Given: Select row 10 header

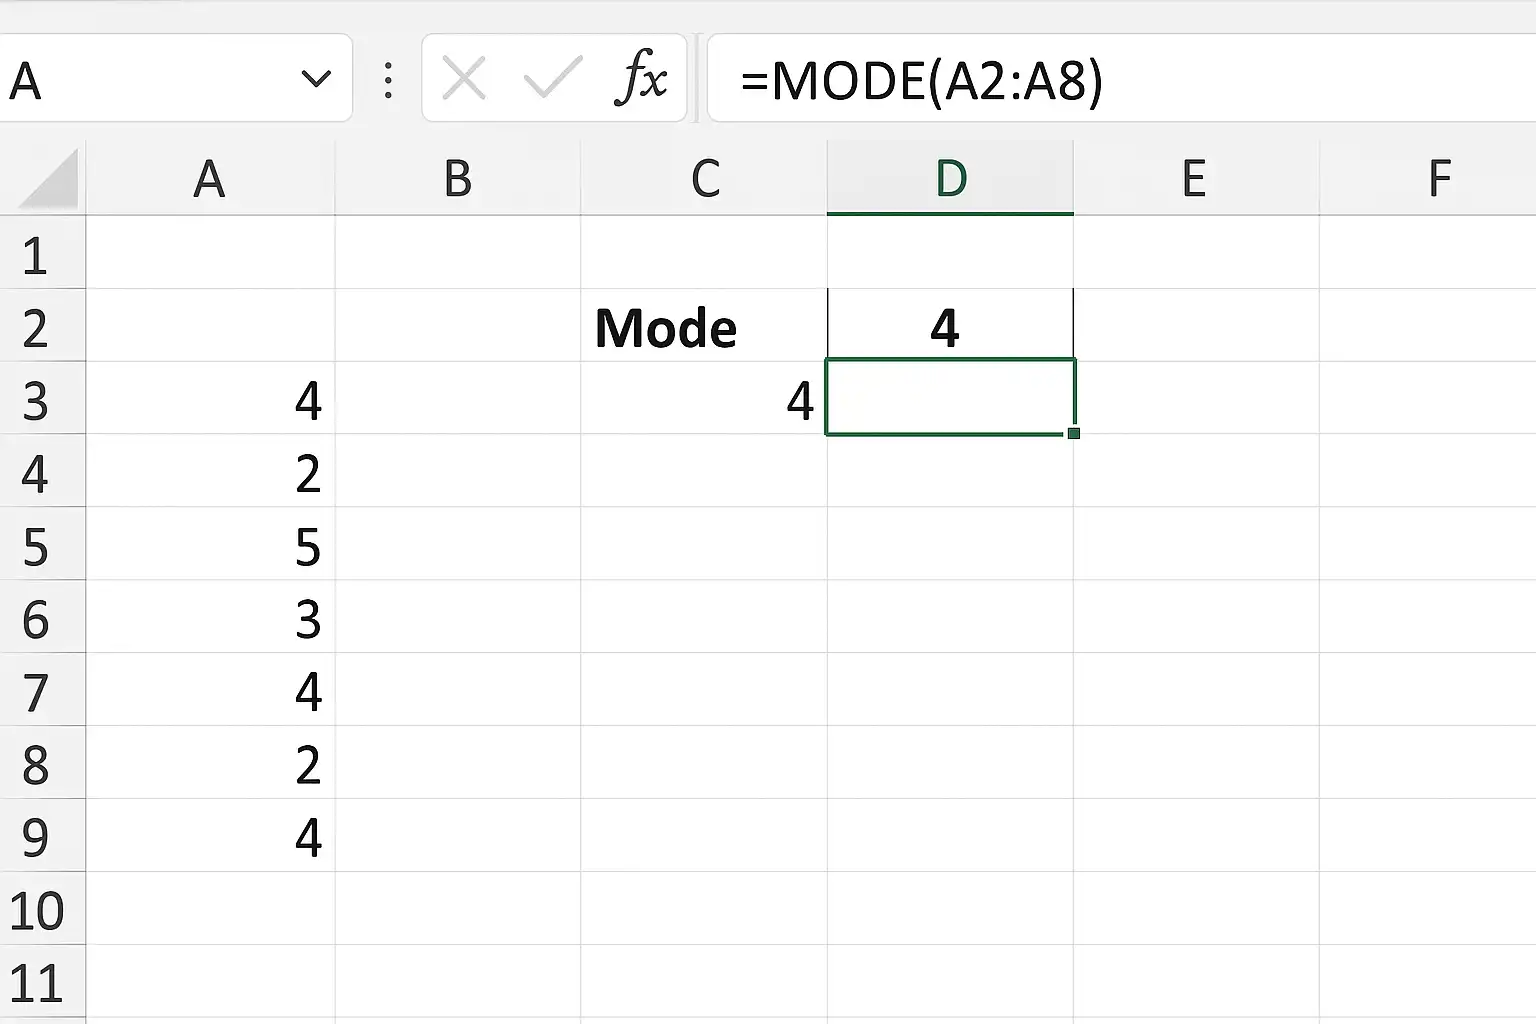Looking at the screenshot, I should (x=36, y=910).
